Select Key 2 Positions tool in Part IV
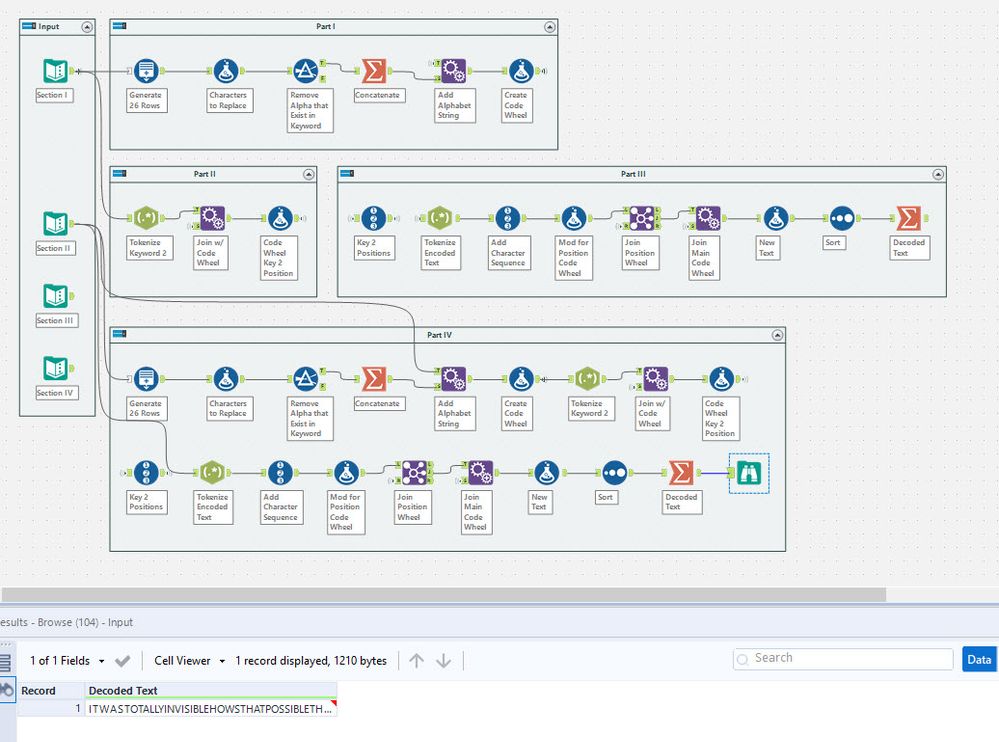This screenshot has height=742, width=999. tap(146, 473)
